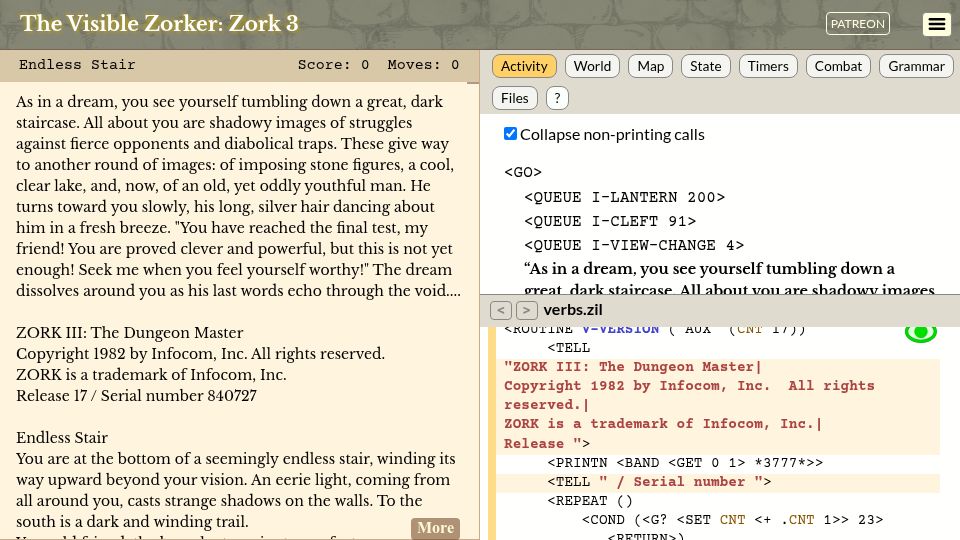Switch to the World tab

(592, 66)
